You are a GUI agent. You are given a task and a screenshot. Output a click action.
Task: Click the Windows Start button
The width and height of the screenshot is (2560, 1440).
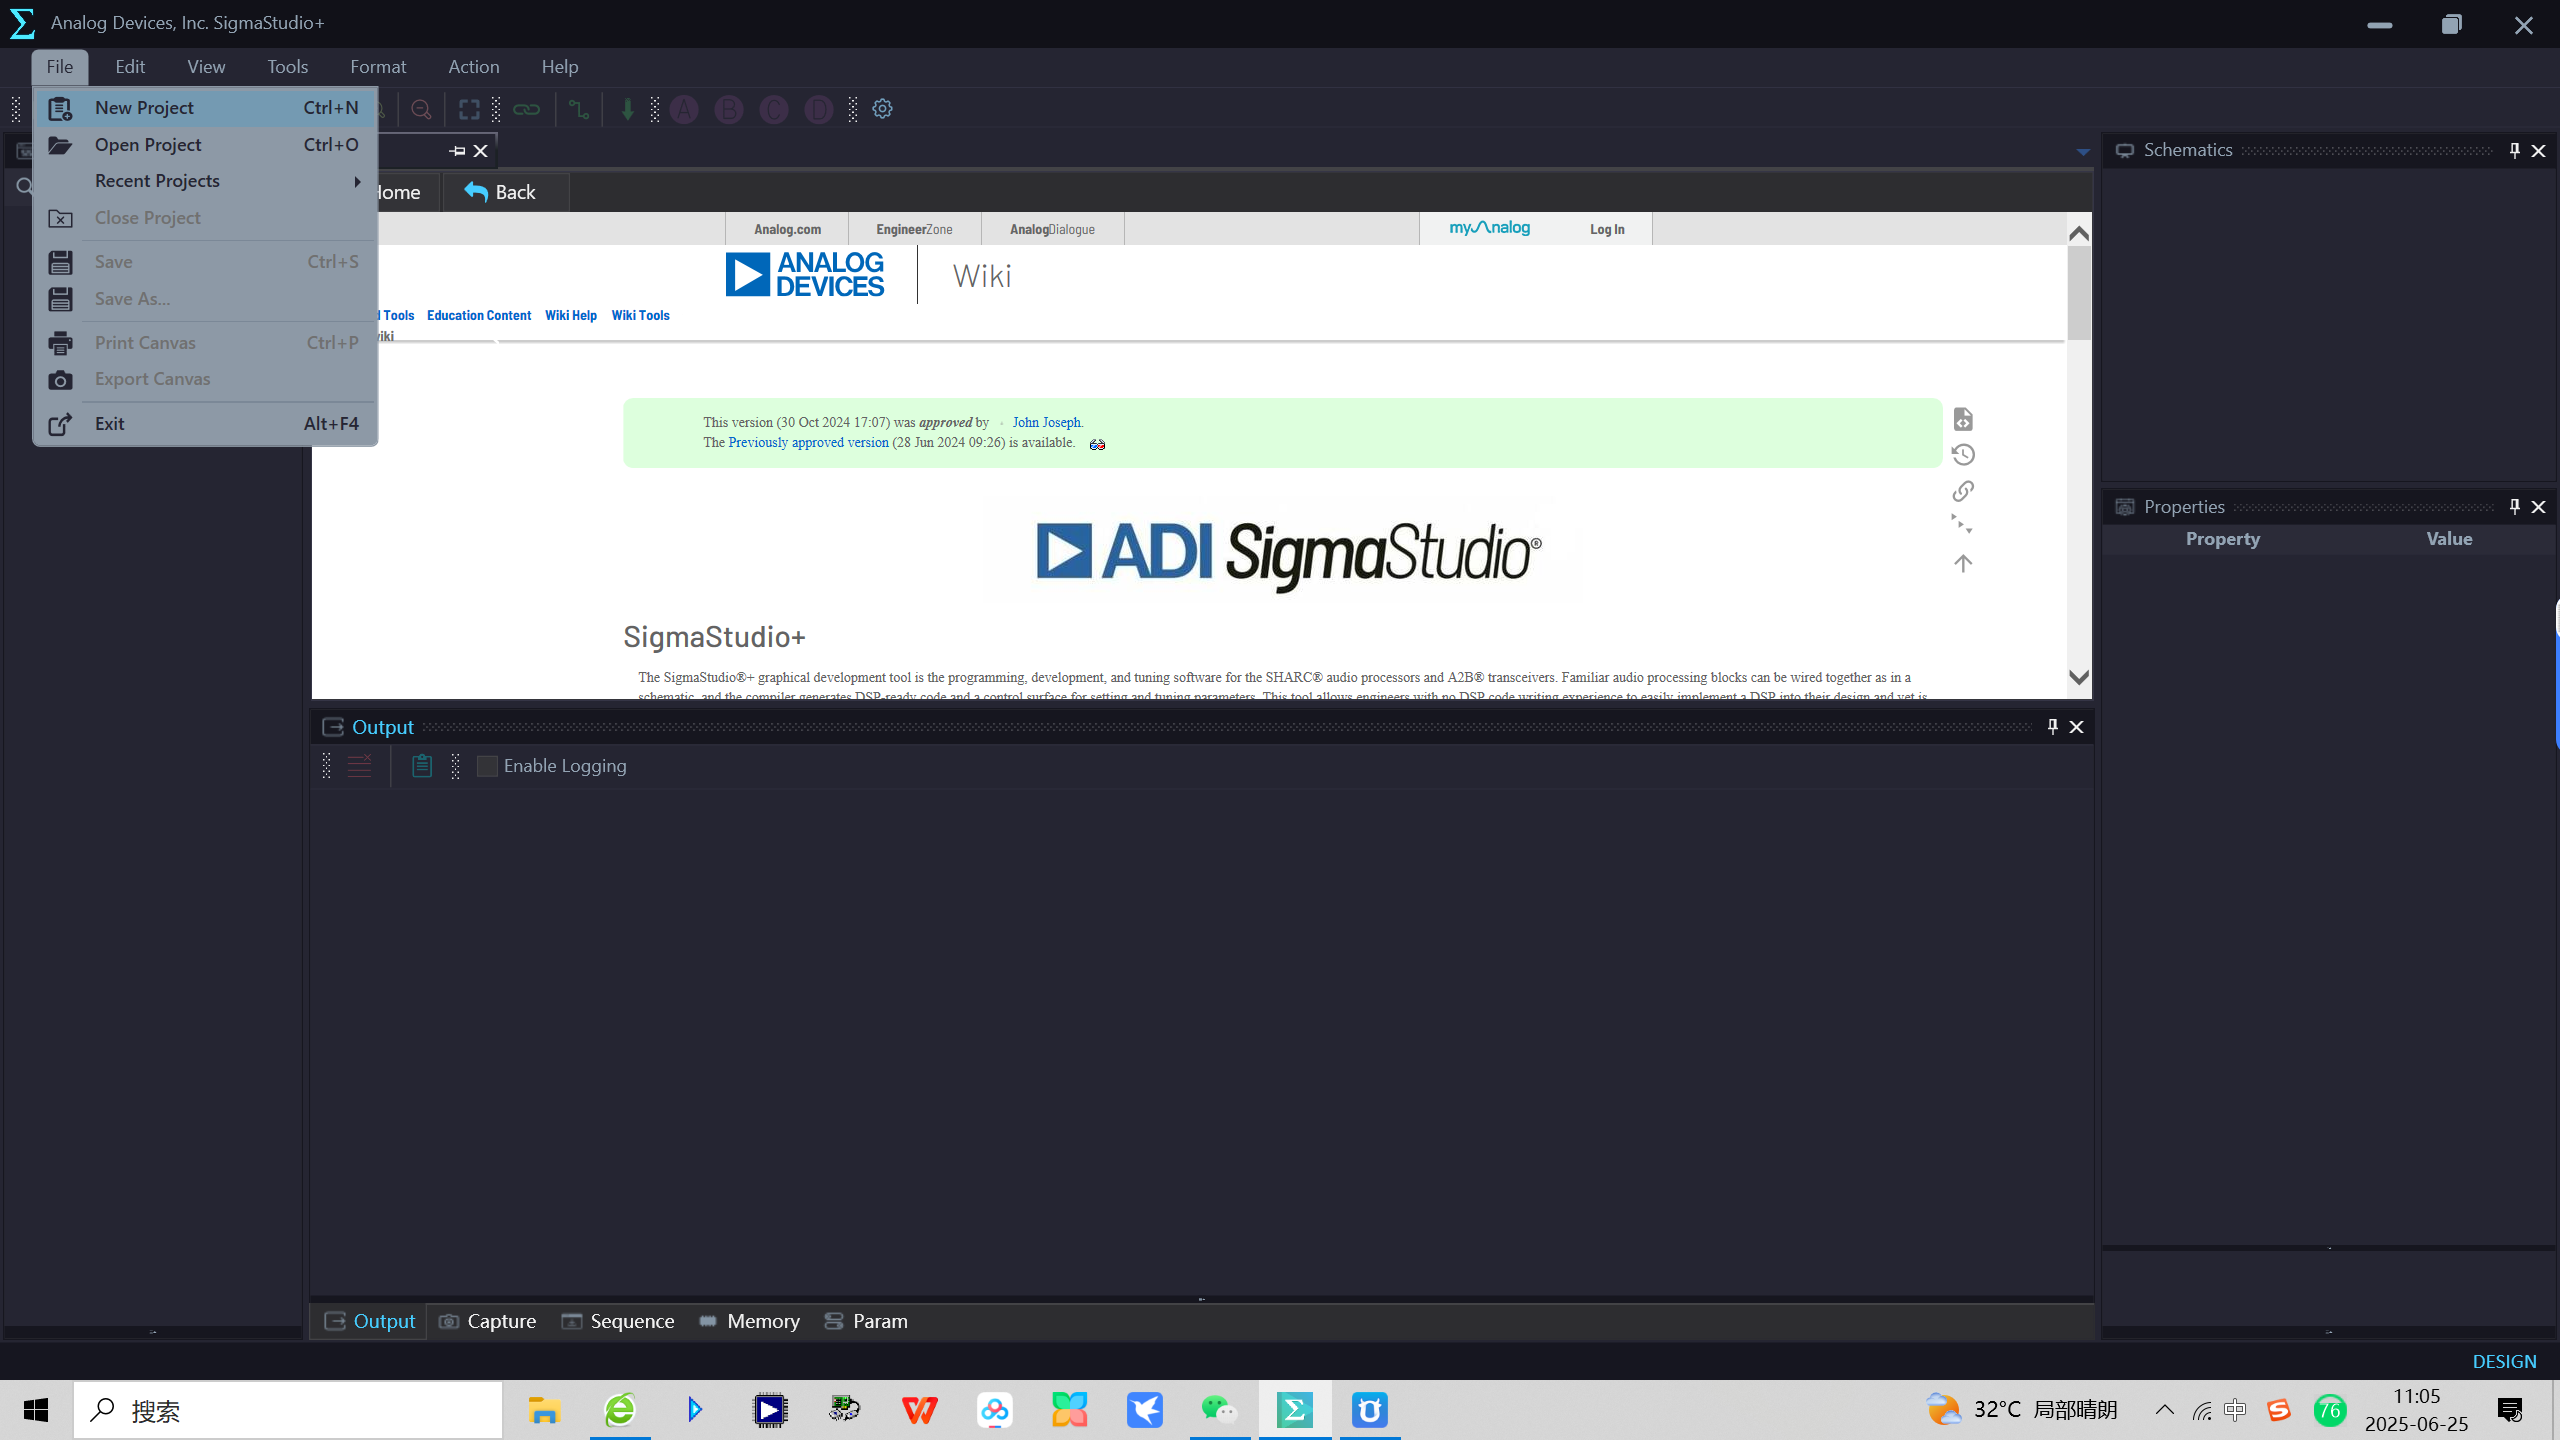pyautogui.click(x=36, y=1411)
